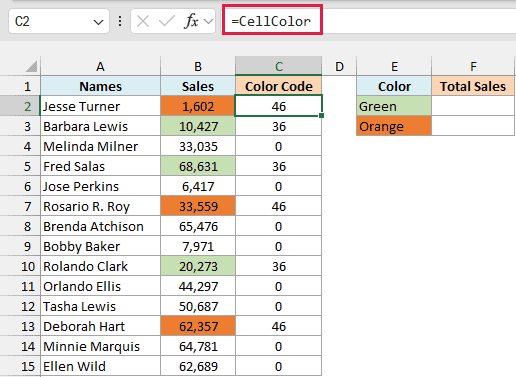Image resolution: width=516 pixels, height=377 pixels.
Task: Select the Green color cell in column E
Action: (394, 106)
